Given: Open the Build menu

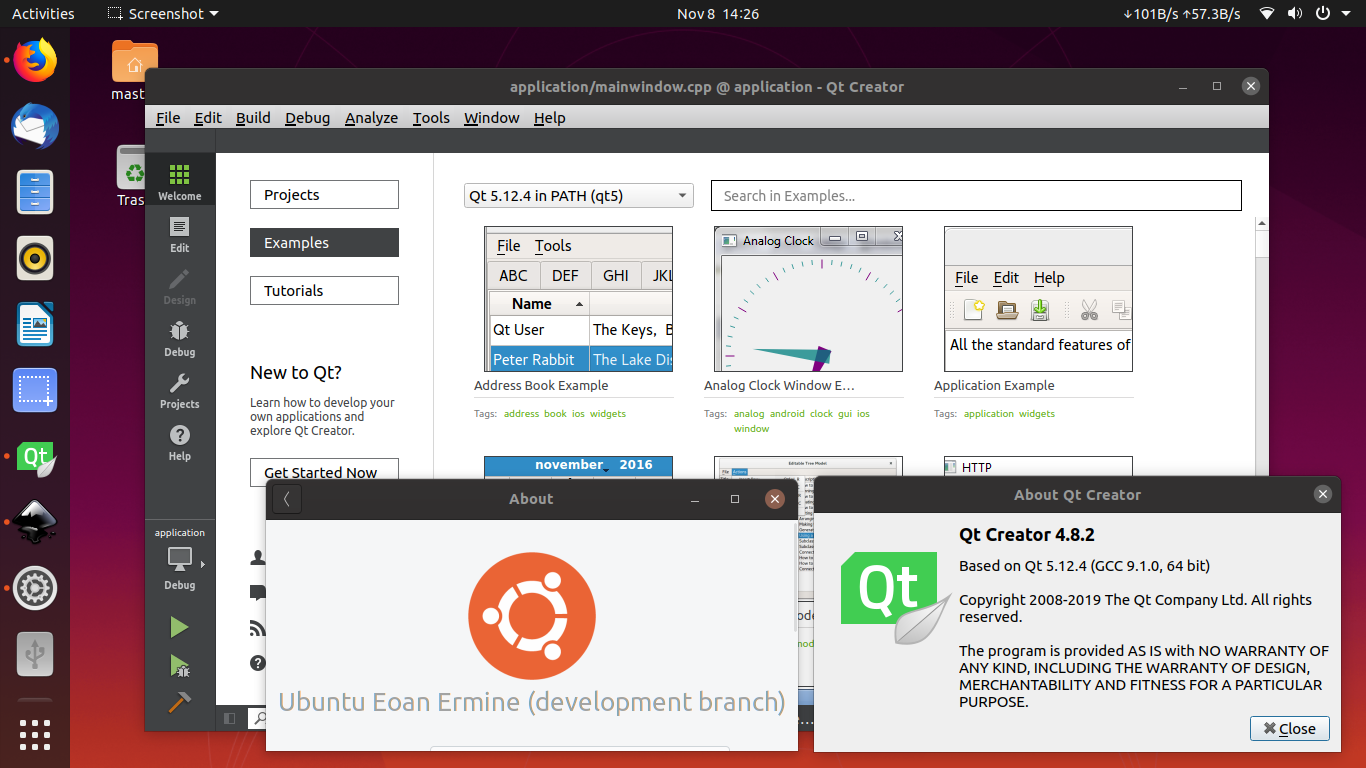Looking at the screenshot, I should pyautogui.click(x=252, y=117).
